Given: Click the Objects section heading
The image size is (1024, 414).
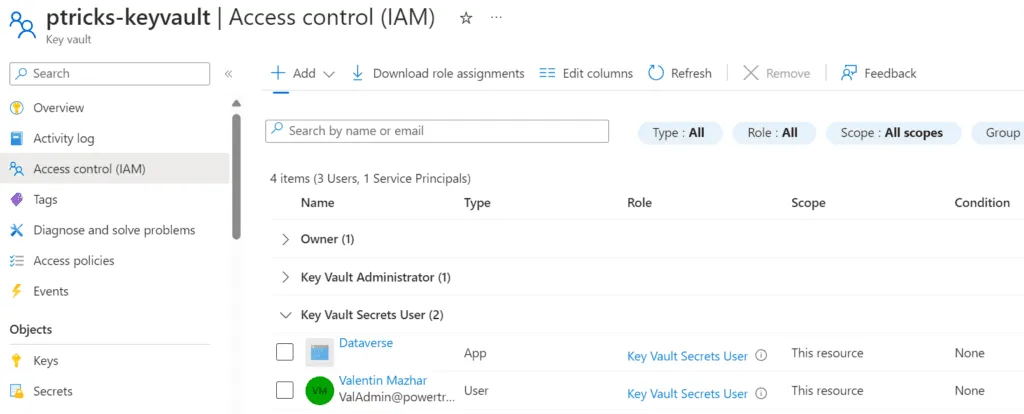Looking at the screenshot, I should 31,330.
